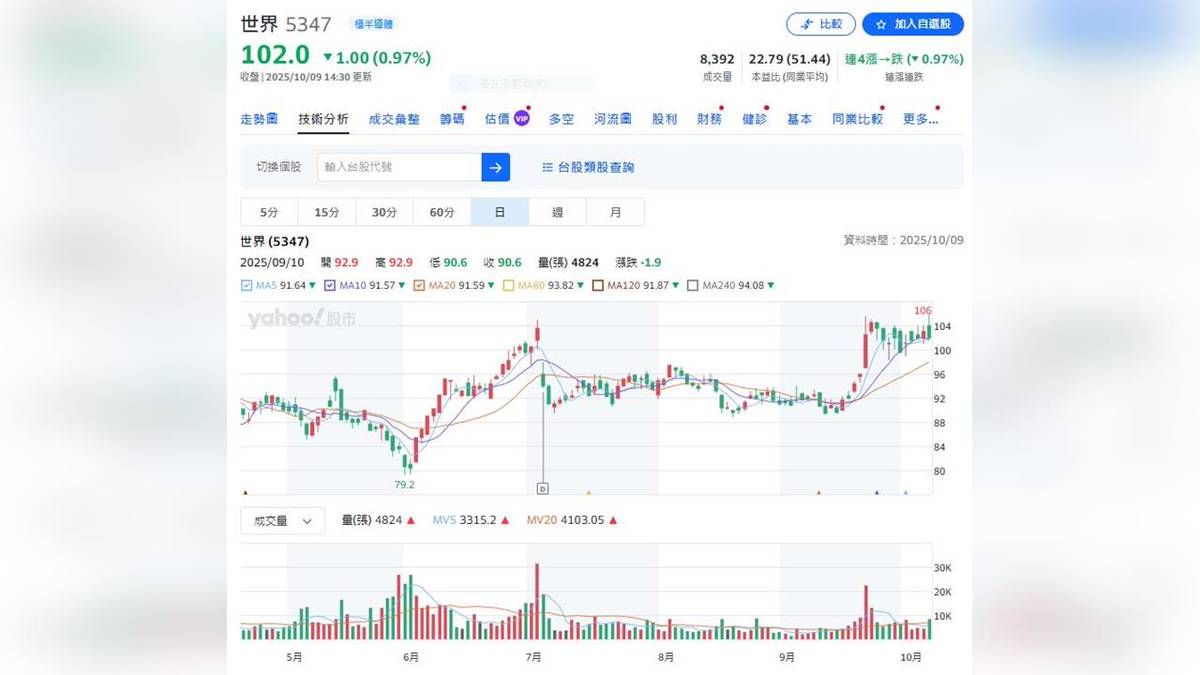Switch to the 週 weekly chart tab

point(558,211)
